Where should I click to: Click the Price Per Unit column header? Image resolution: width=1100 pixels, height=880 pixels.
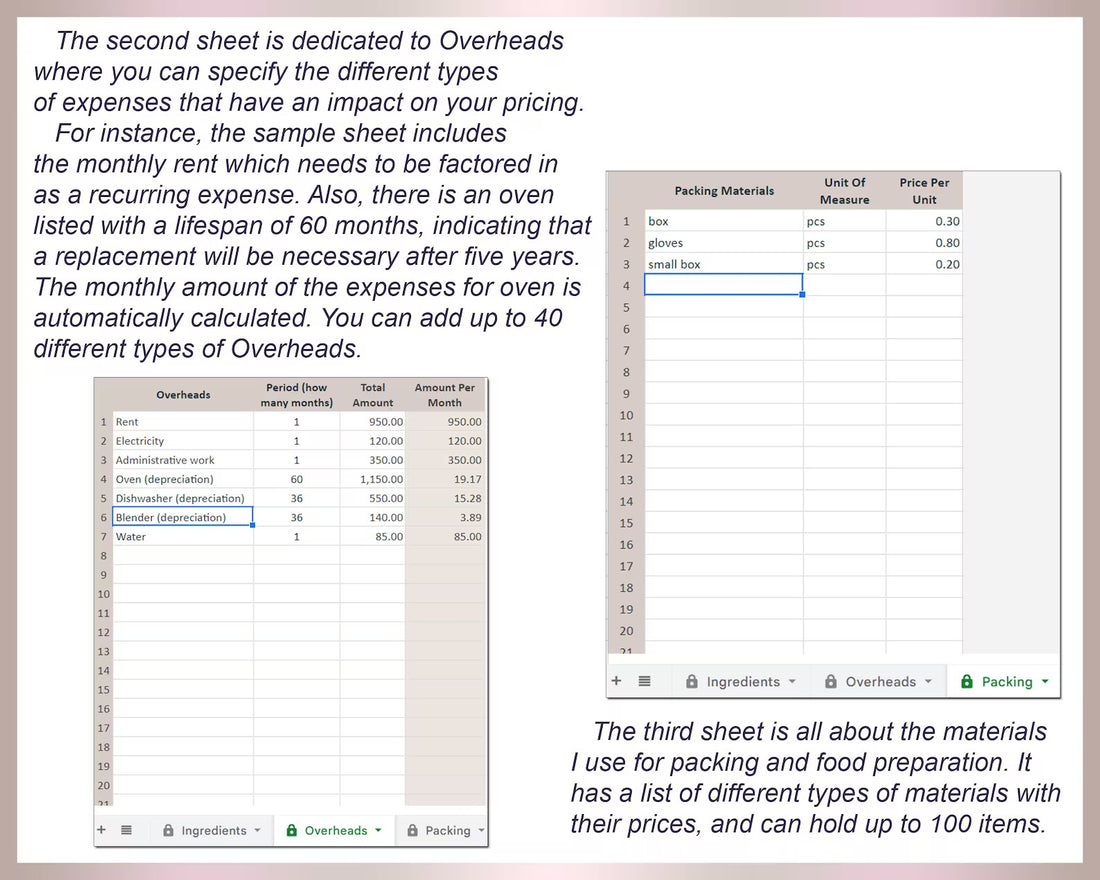[923, 190]
